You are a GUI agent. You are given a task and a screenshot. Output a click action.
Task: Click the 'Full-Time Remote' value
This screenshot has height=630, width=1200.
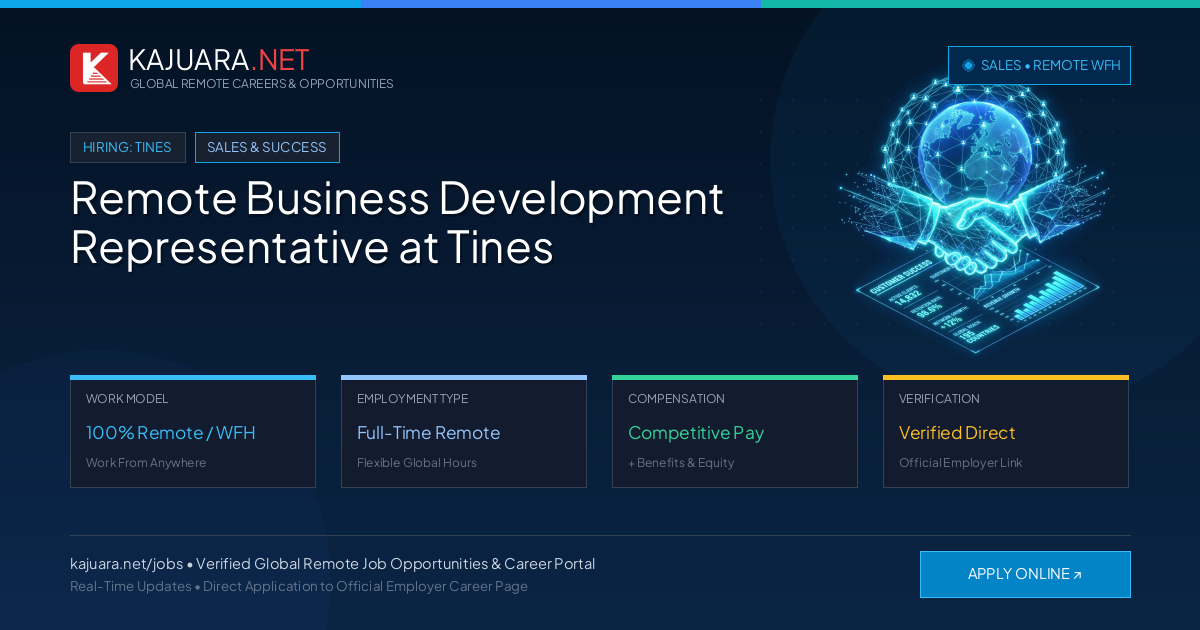coord(428,433)
